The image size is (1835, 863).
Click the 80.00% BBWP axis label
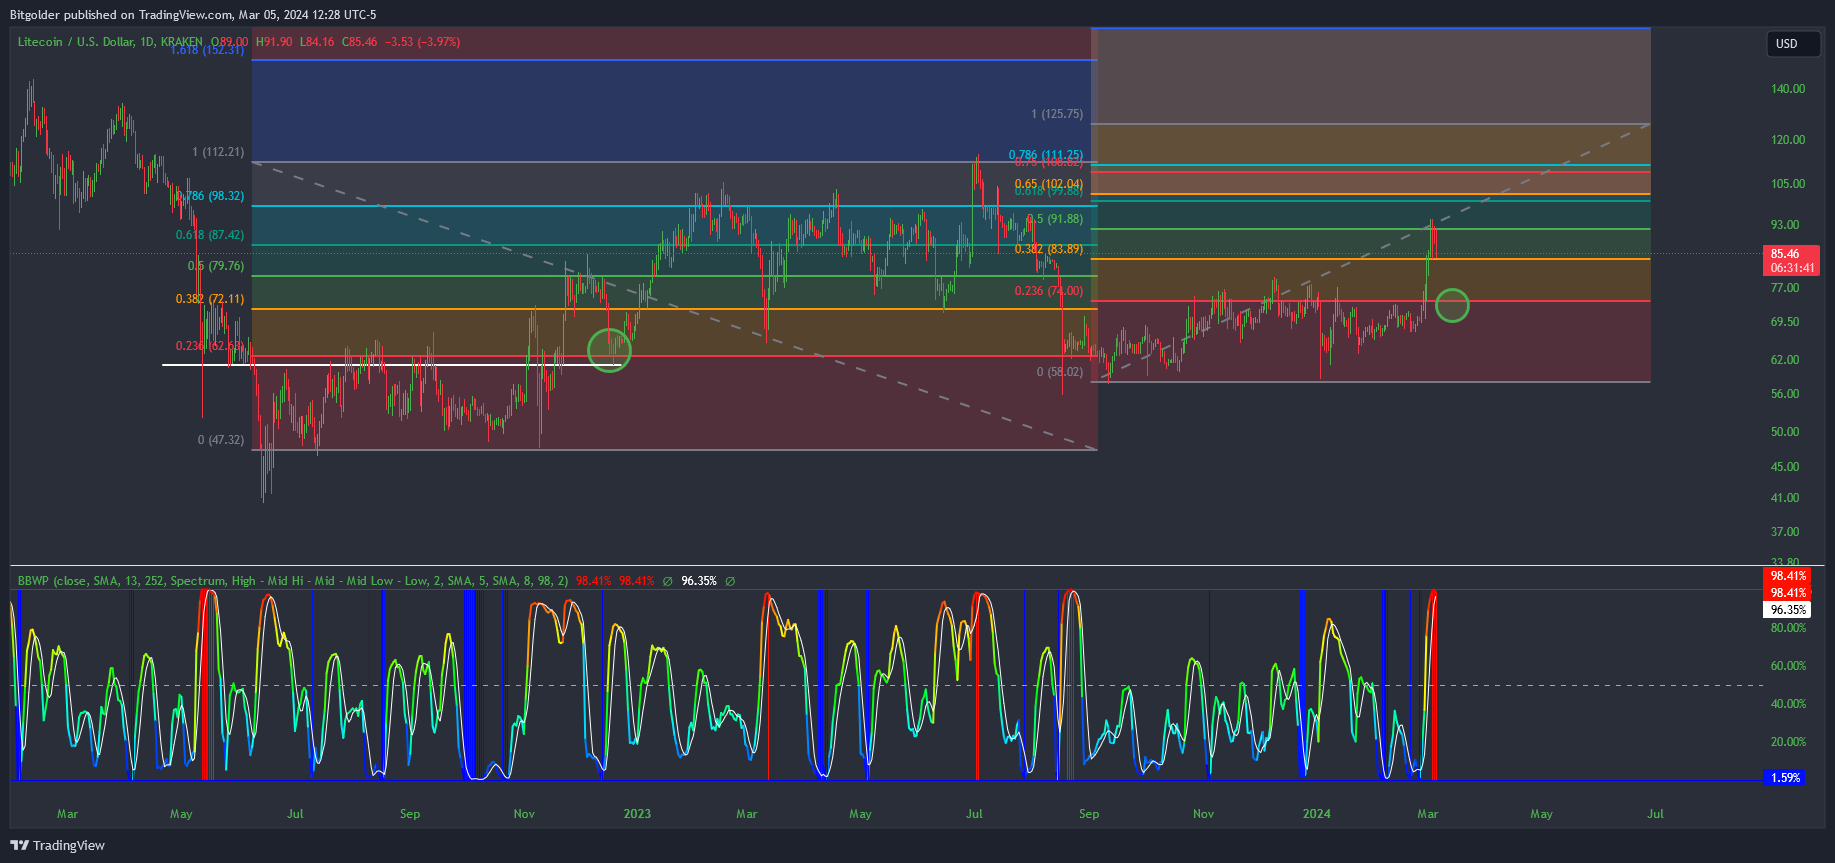1788,628
